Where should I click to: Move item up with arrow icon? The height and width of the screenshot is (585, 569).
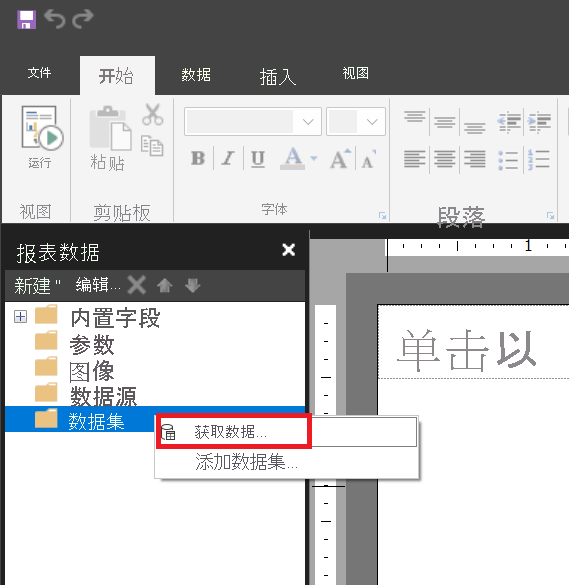165,285
